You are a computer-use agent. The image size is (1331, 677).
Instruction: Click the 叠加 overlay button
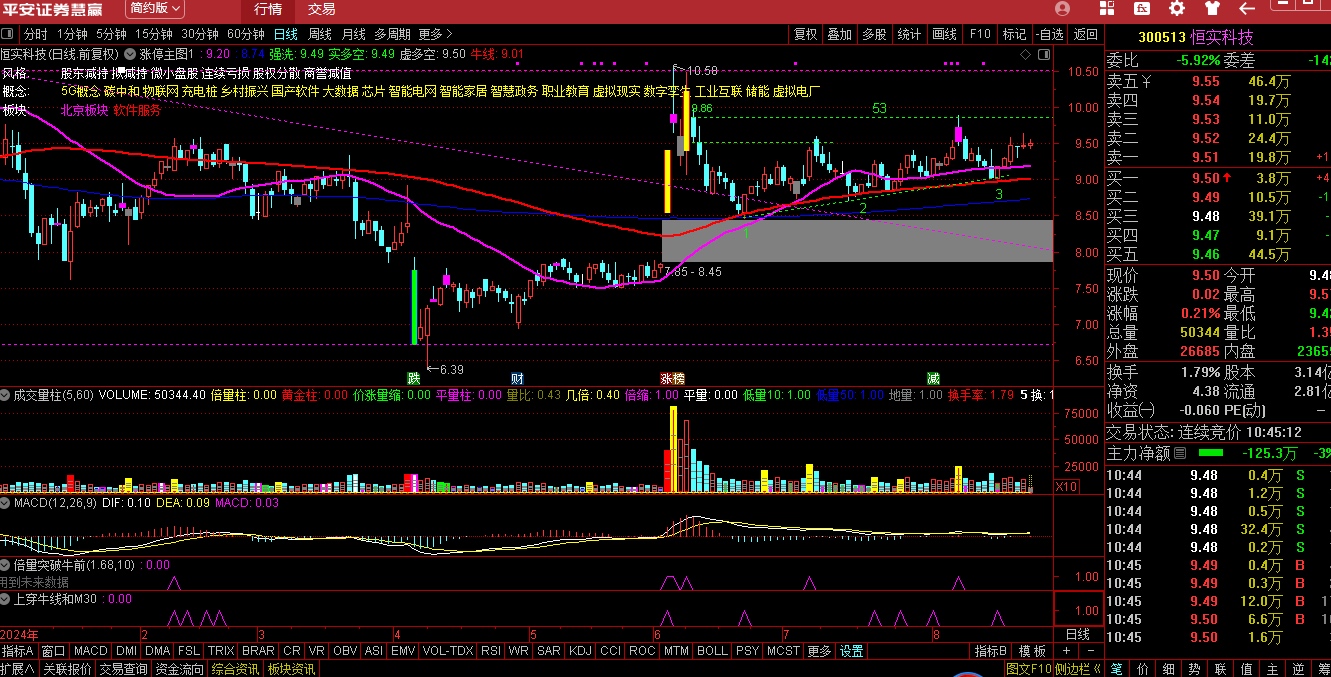click(839, 34)
